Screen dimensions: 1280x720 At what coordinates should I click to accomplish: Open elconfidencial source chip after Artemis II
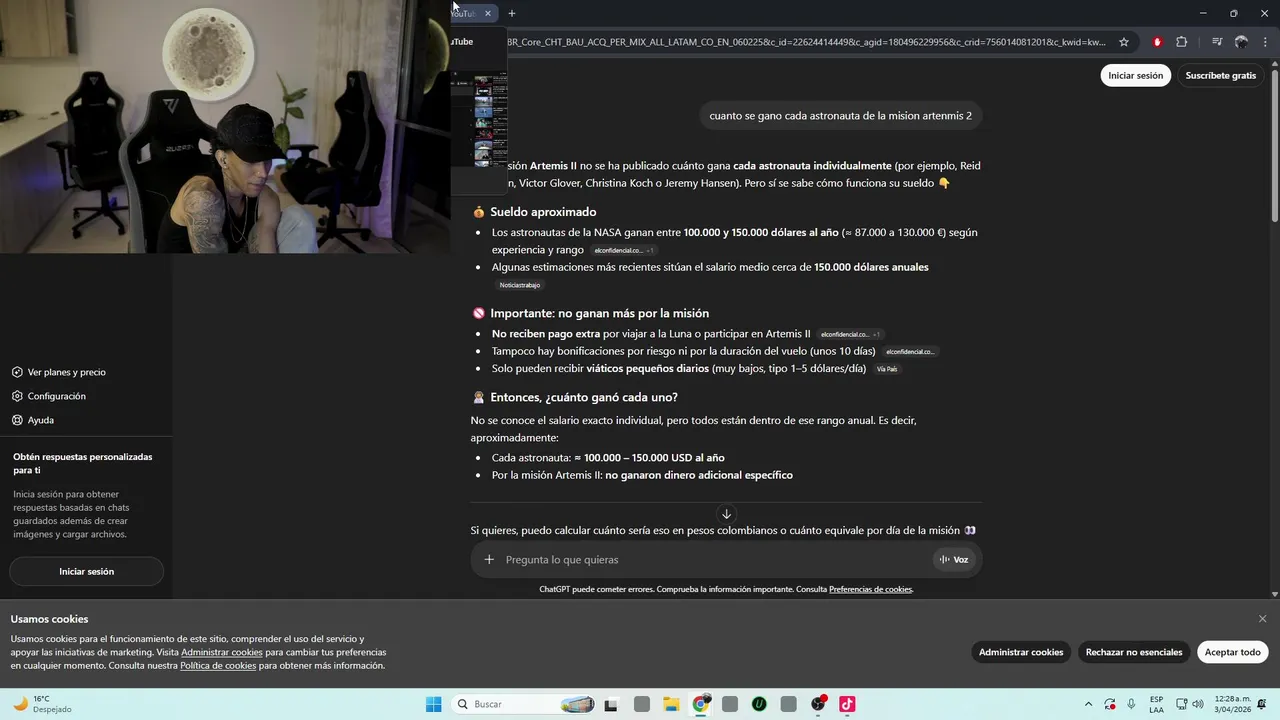pyautogui.click(x=850, y=334)
